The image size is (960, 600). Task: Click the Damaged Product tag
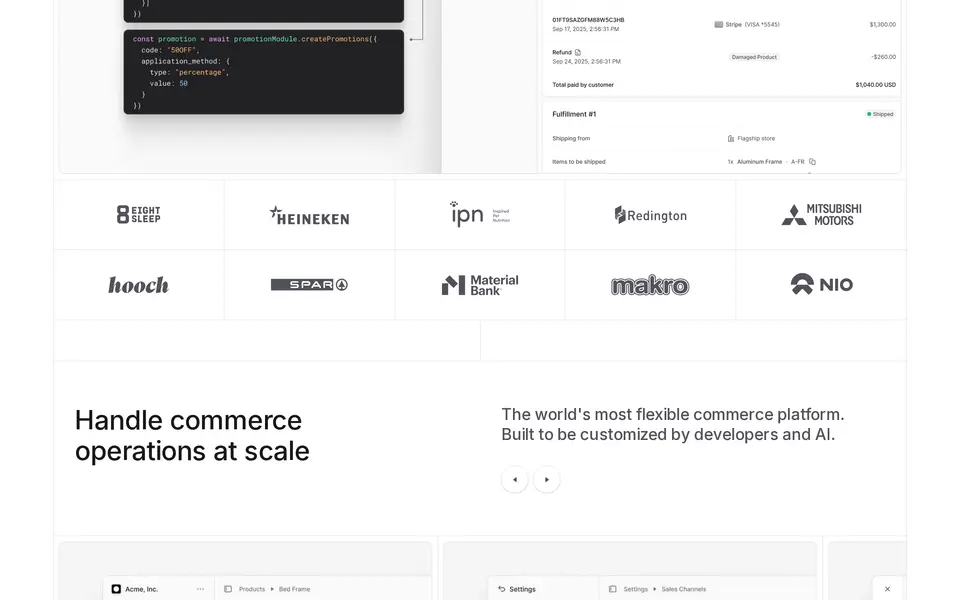click(x=754, y=57)
